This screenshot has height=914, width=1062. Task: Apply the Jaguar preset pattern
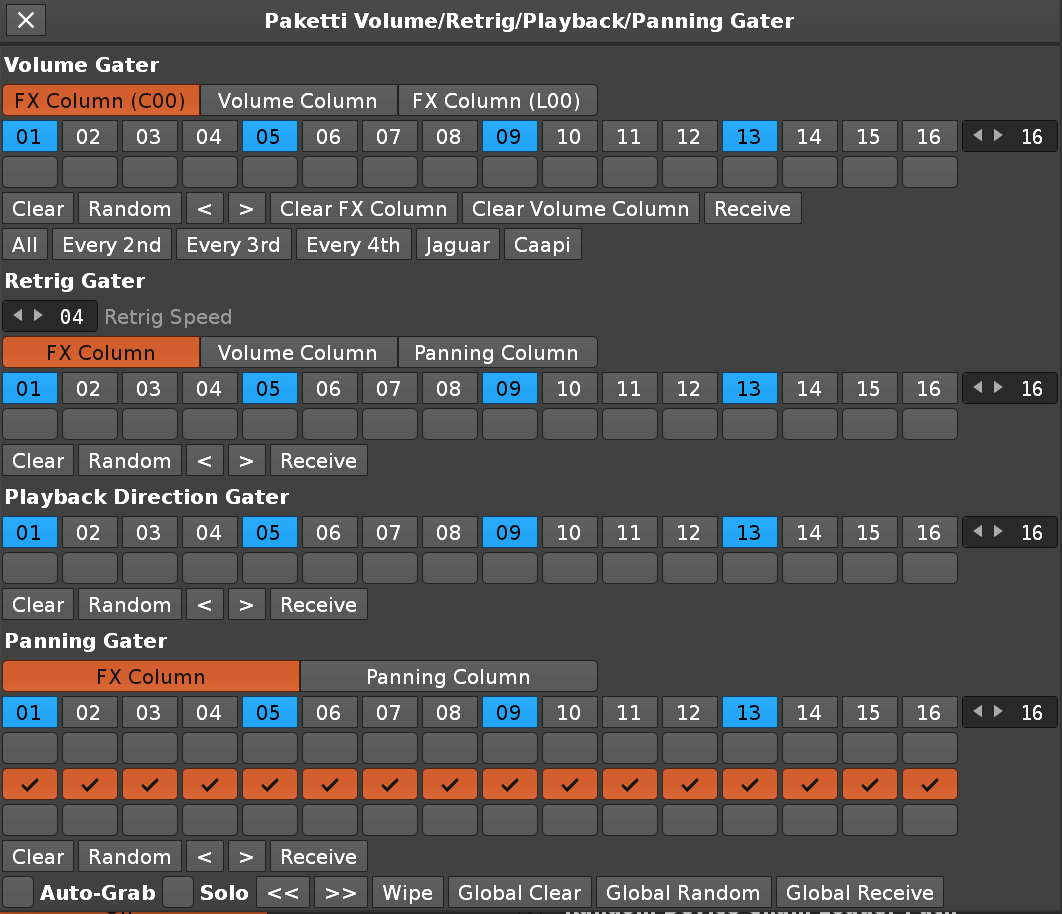(x=458, y=245)
